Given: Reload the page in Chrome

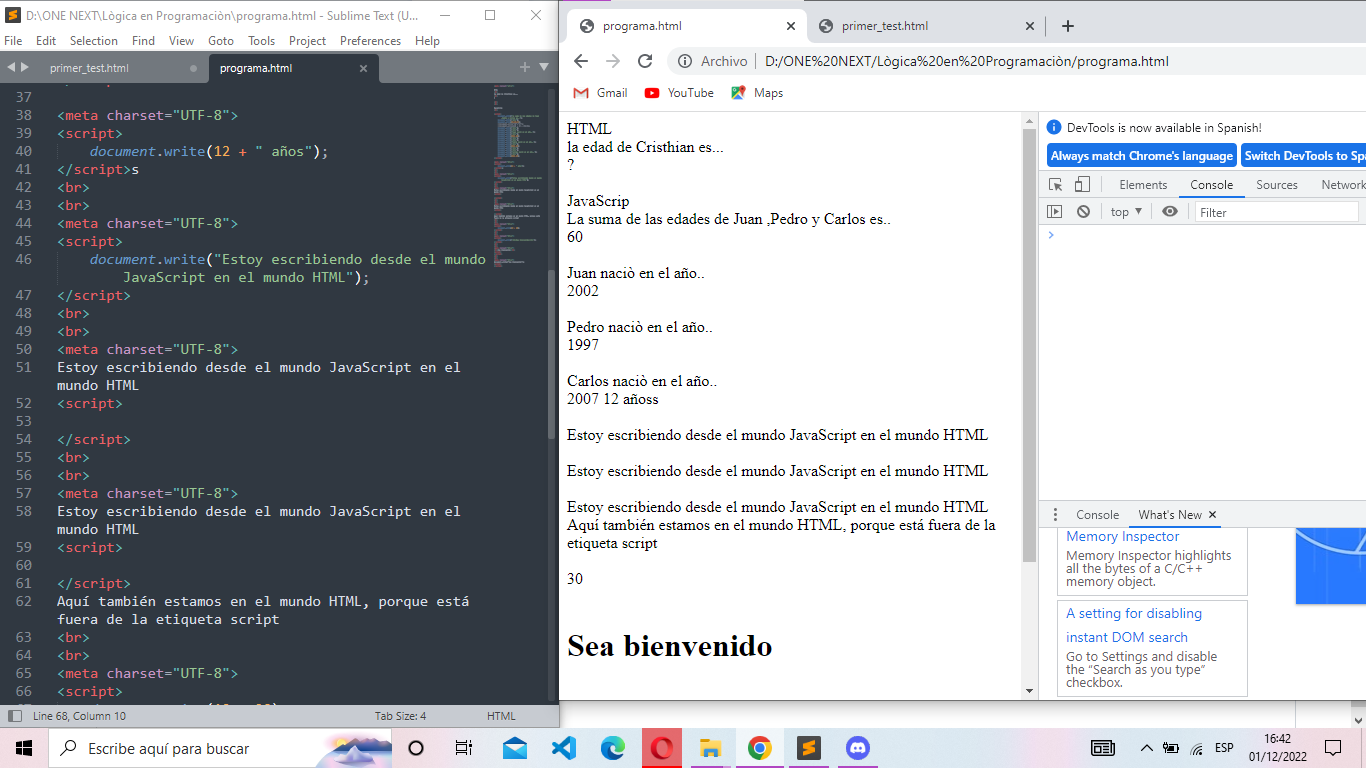Looking at the screenshot, I should (x=645, y=61).
